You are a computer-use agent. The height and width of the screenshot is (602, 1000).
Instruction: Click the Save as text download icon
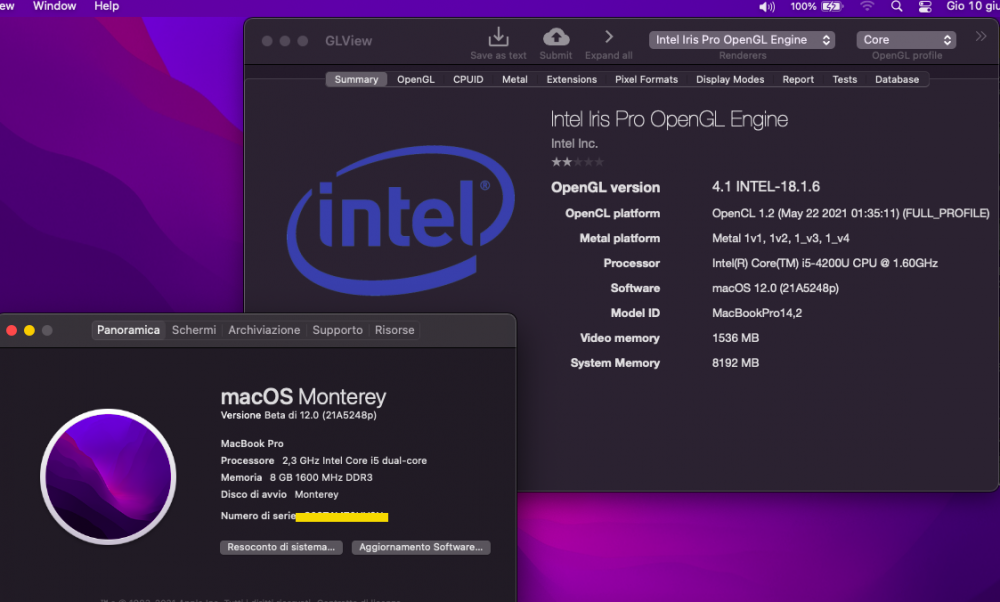coord(498,37)
